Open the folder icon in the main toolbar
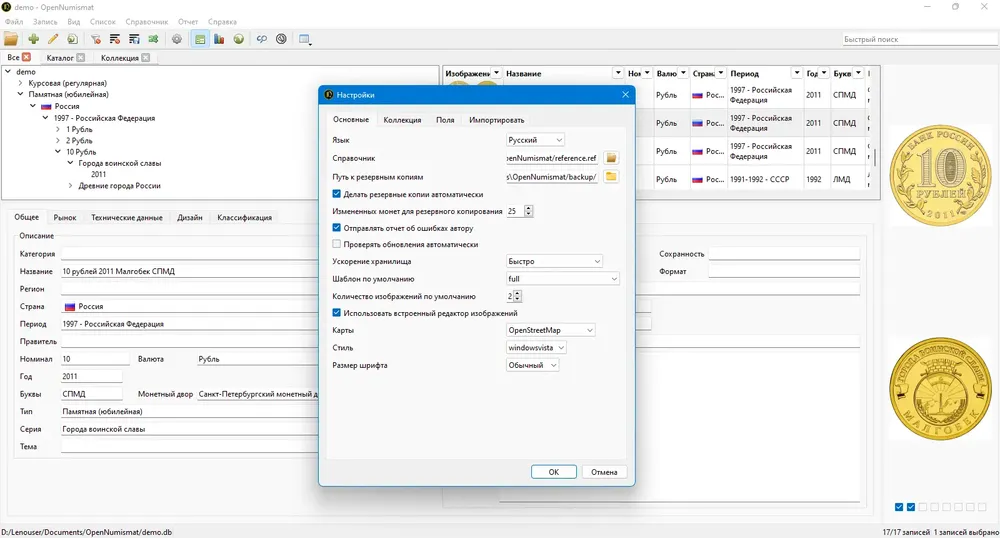Viewport: 1000px width, 538px height. click(11, 39)
